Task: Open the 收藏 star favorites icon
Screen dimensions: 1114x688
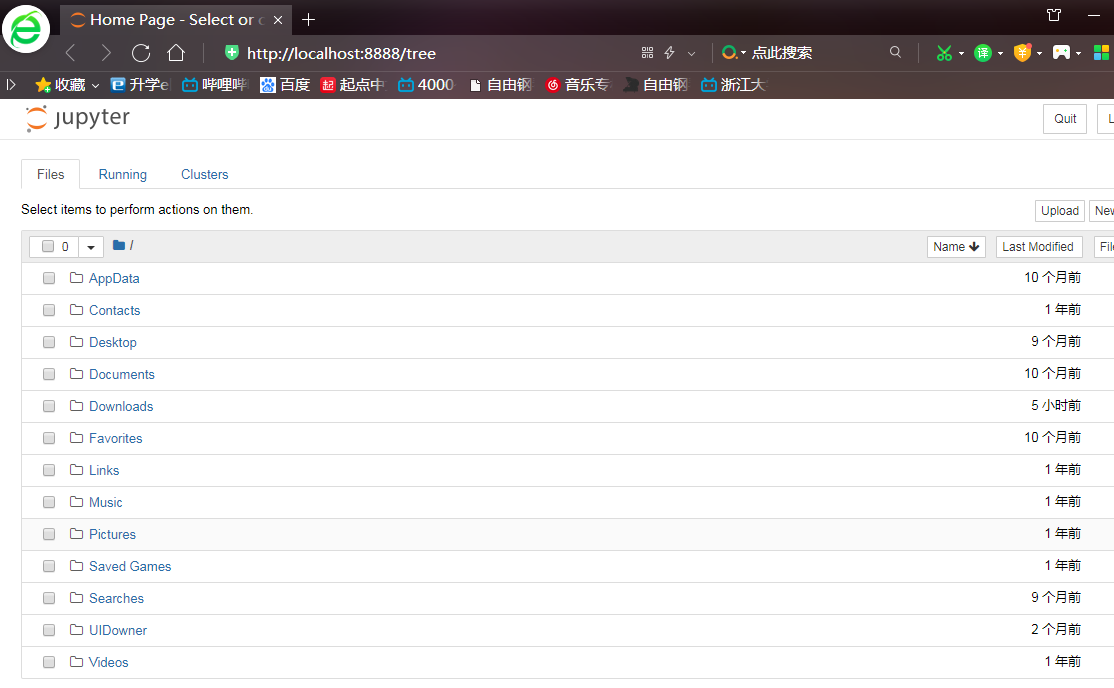Action: pos(43,85)
